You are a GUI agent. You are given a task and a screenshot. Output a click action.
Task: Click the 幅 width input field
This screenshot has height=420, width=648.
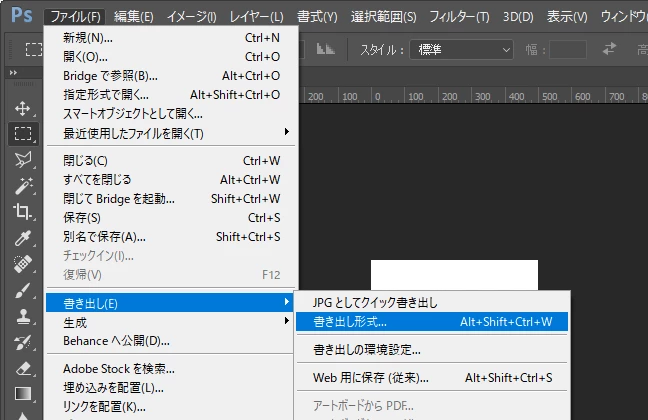(568, 50)
